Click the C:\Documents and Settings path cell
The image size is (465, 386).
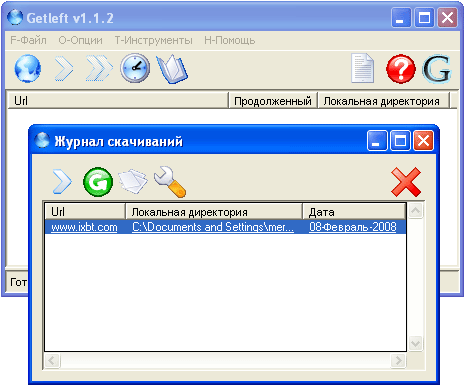click(x=213, y=227)
